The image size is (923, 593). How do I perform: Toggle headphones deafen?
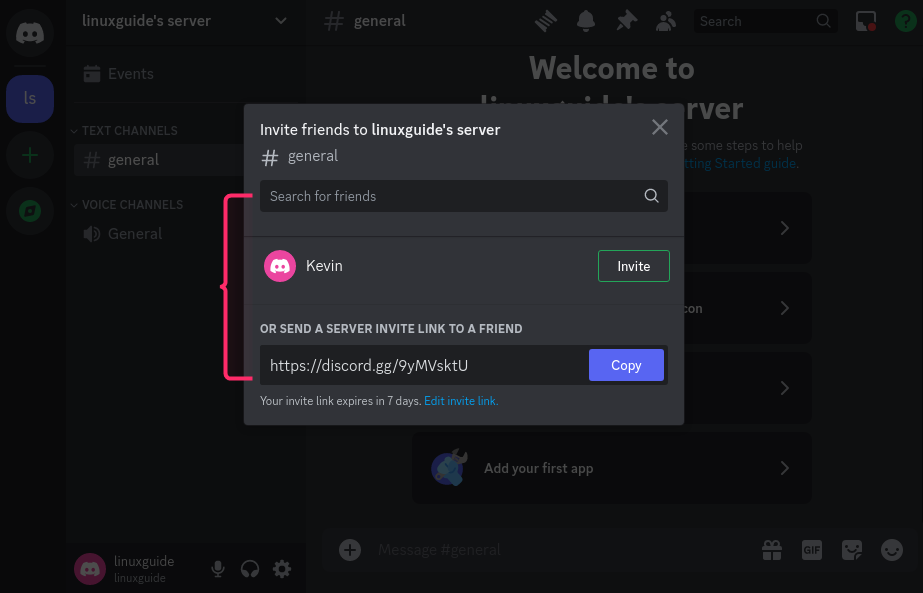pos(250,569)
